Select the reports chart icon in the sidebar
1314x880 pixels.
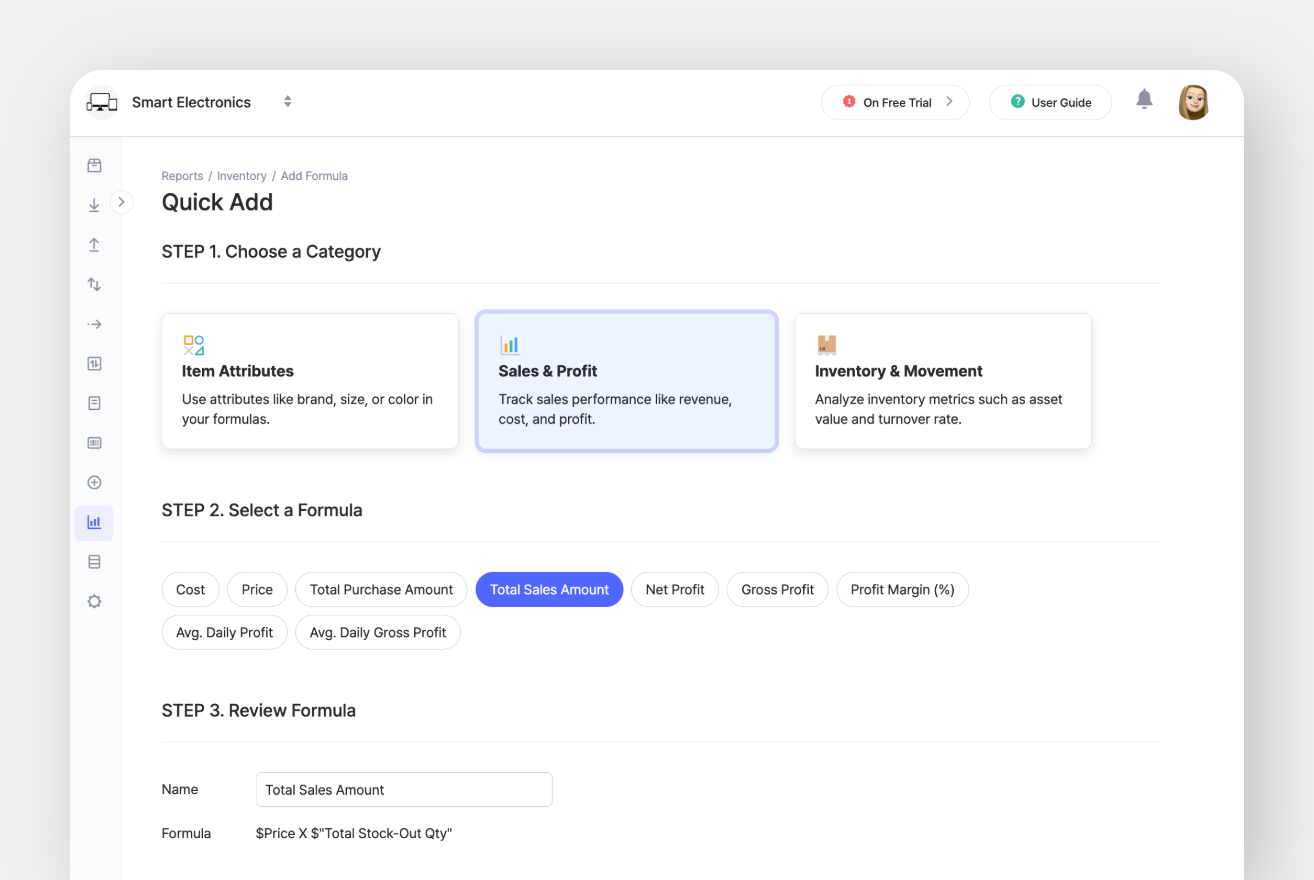(94, 522)
